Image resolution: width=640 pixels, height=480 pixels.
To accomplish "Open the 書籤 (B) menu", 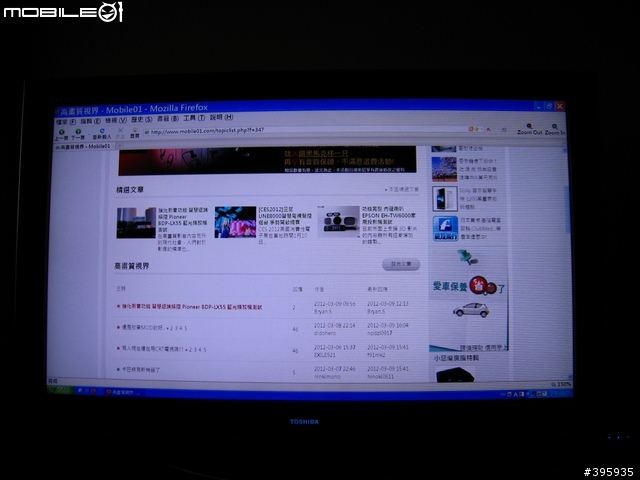I will coord(168,118).
